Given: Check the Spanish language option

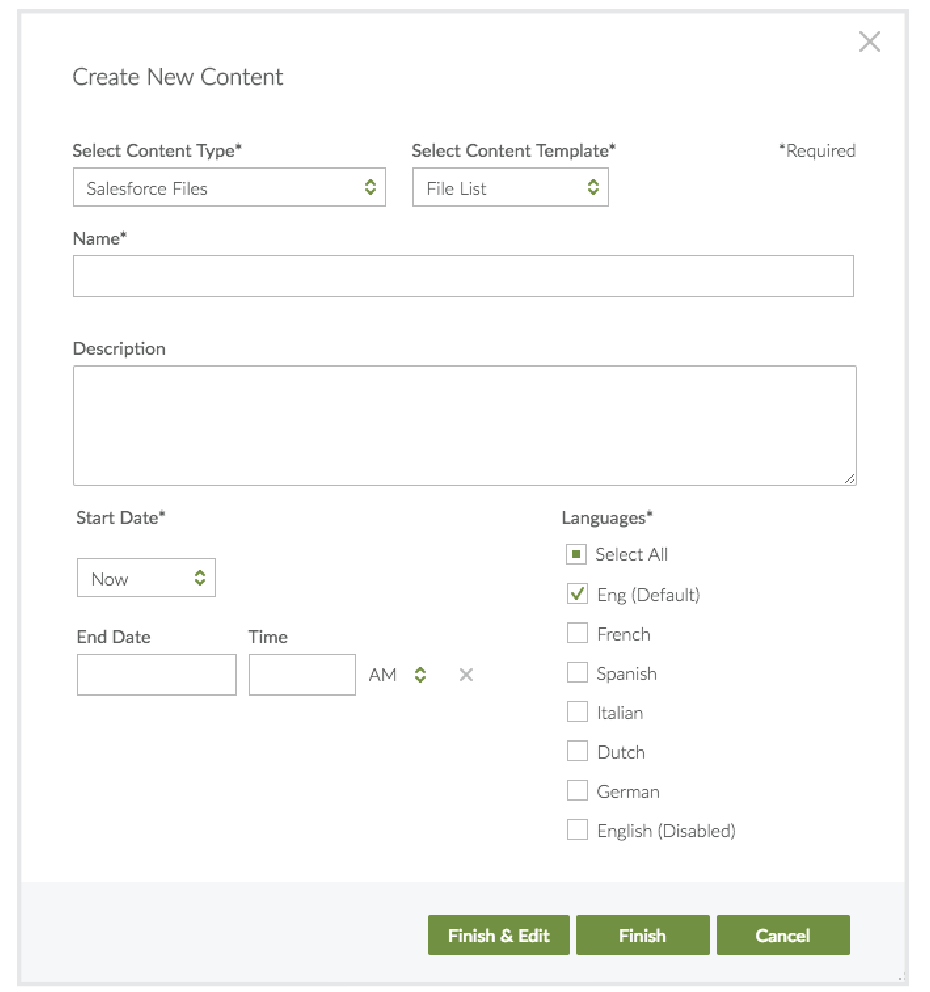Looking at the screenshot, I should tap(577, 673).
